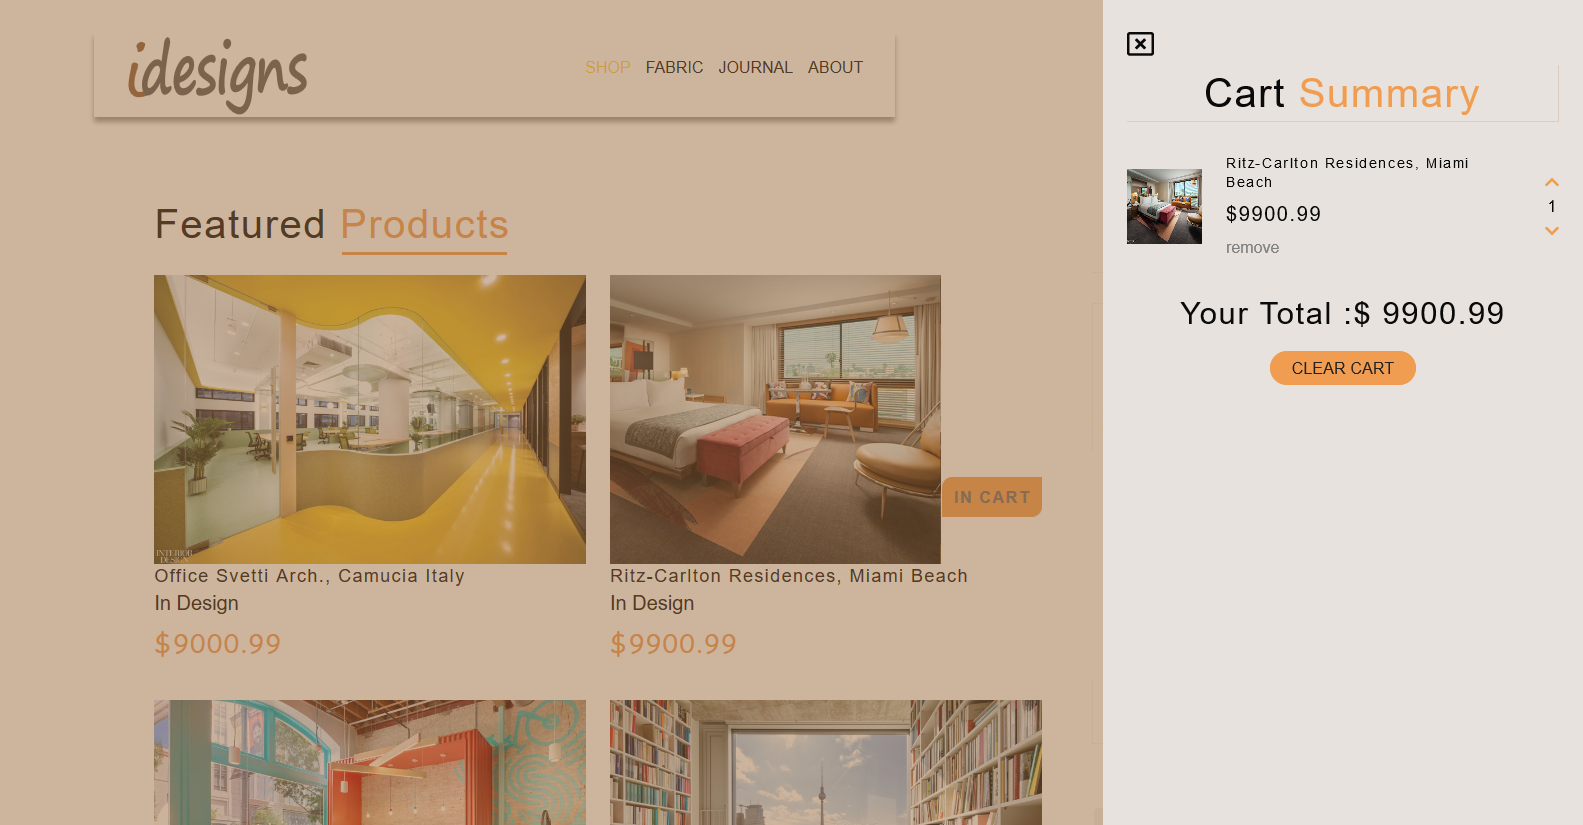Click the Clear Cart button

click(x=1342, y=368)
